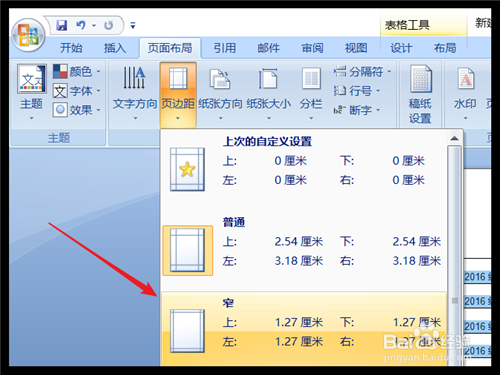Screen dimensions: 500x375
Task: Choose the 窄 narrow margin preset
Action: coord(303,329)
